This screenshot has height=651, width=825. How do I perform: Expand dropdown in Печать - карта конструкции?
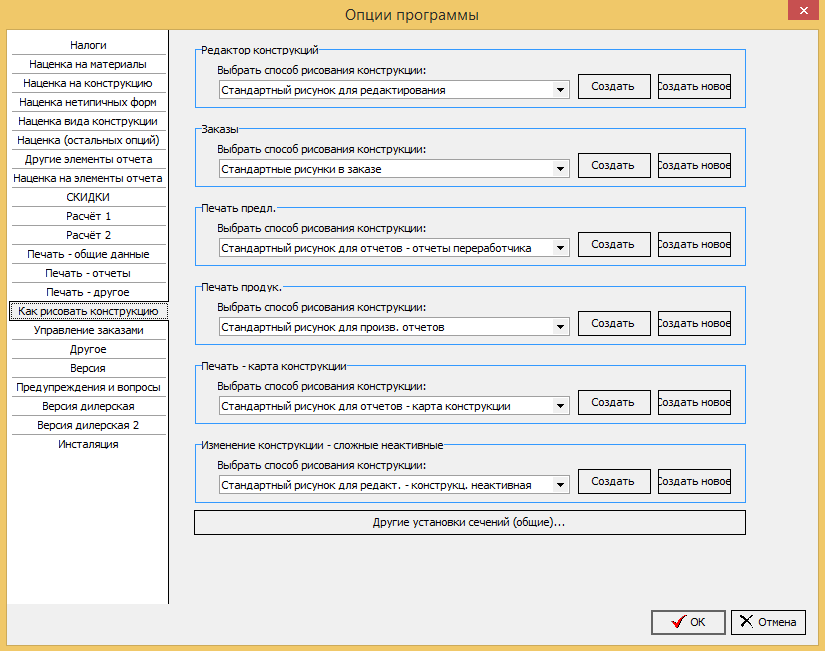pyautogui.click(x=560, y=406)
